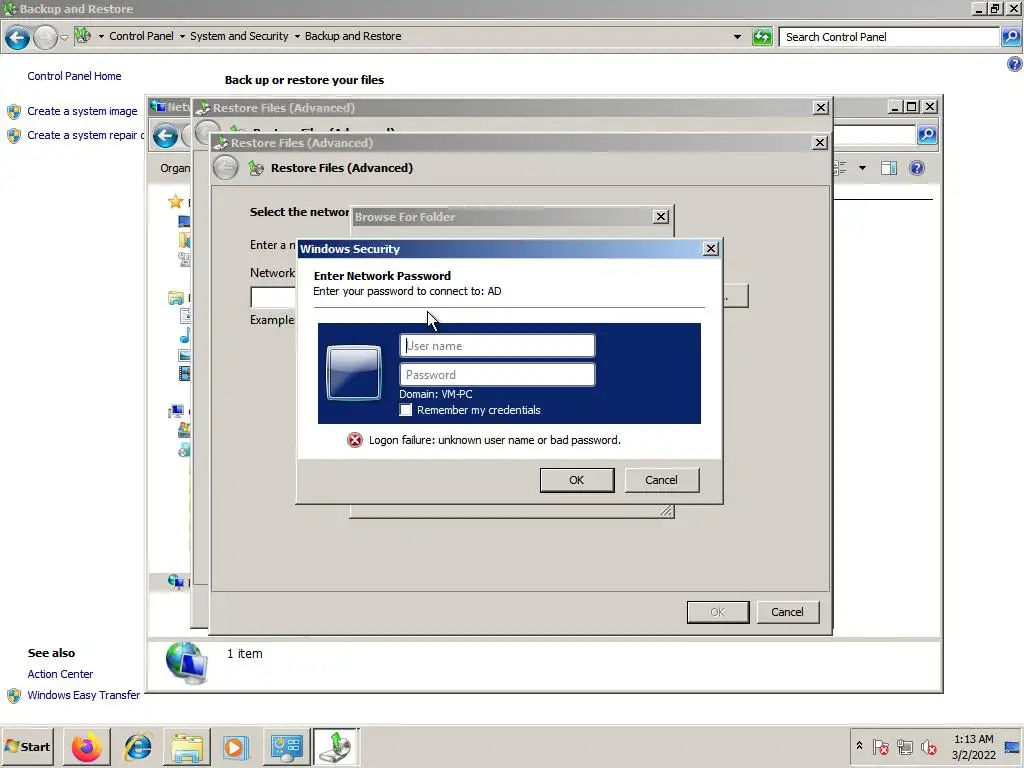Click Action Center flag in system tray
Viewport: 1024px width, 768px height.
[880, 746]
